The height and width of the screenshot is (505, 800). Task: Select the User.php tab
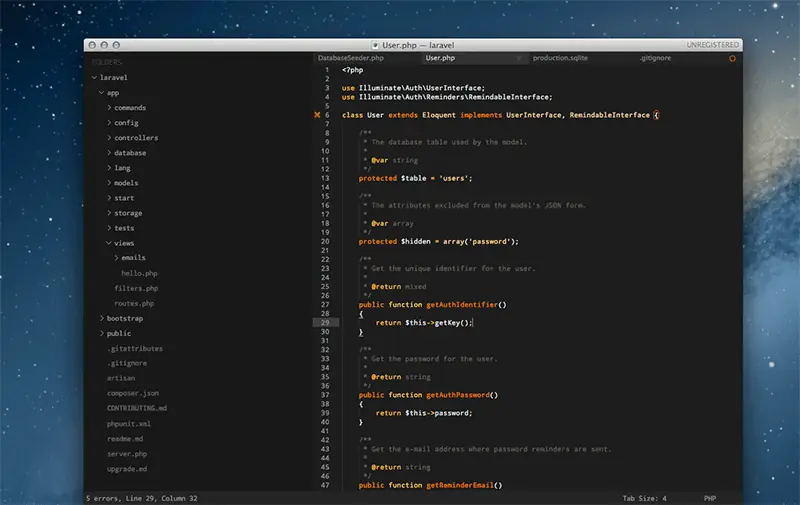440,58
